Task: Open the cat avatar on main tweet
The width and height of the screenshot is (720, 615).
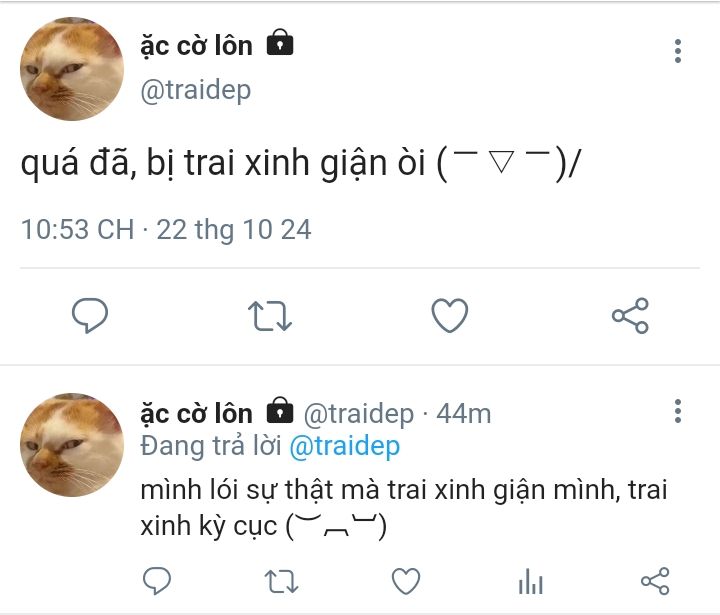Action: pos(72,69)
